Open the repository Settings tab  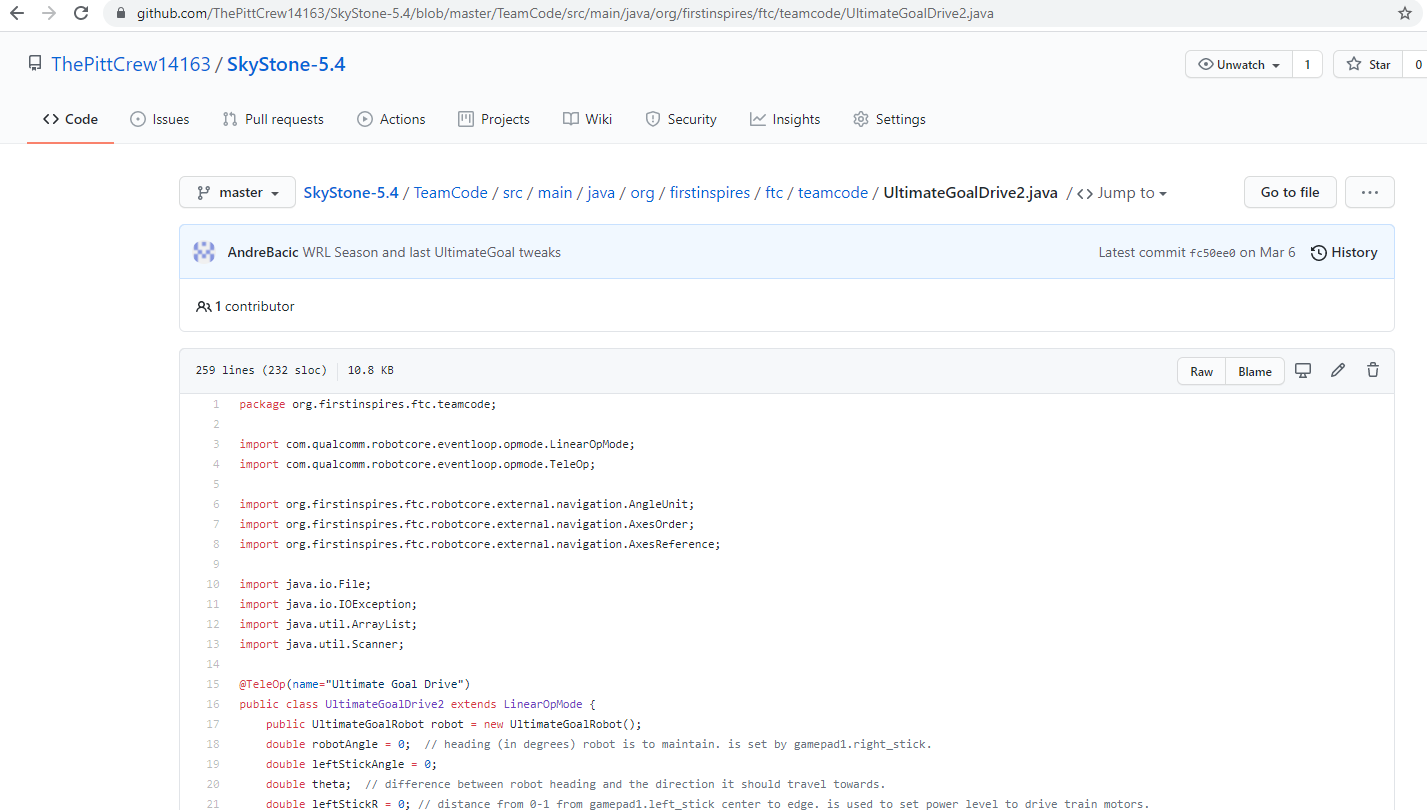click(x=889, y=119)
